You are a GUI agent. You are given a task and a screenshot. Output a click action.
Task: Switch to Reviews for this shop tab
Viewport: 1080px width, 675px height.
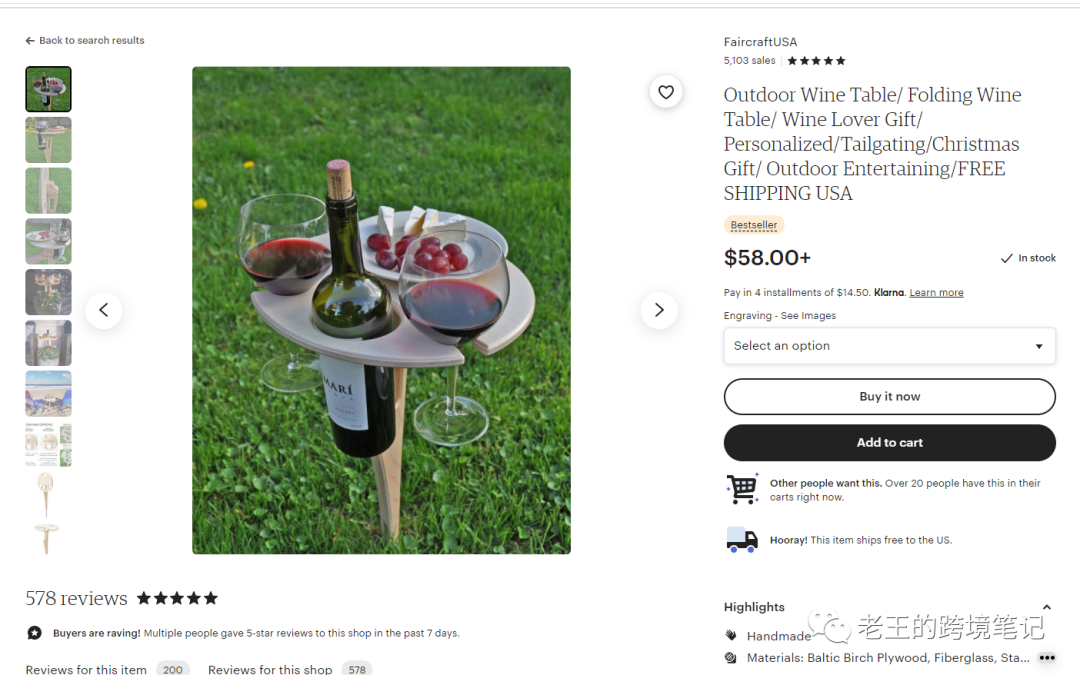(x=270, y=669)
